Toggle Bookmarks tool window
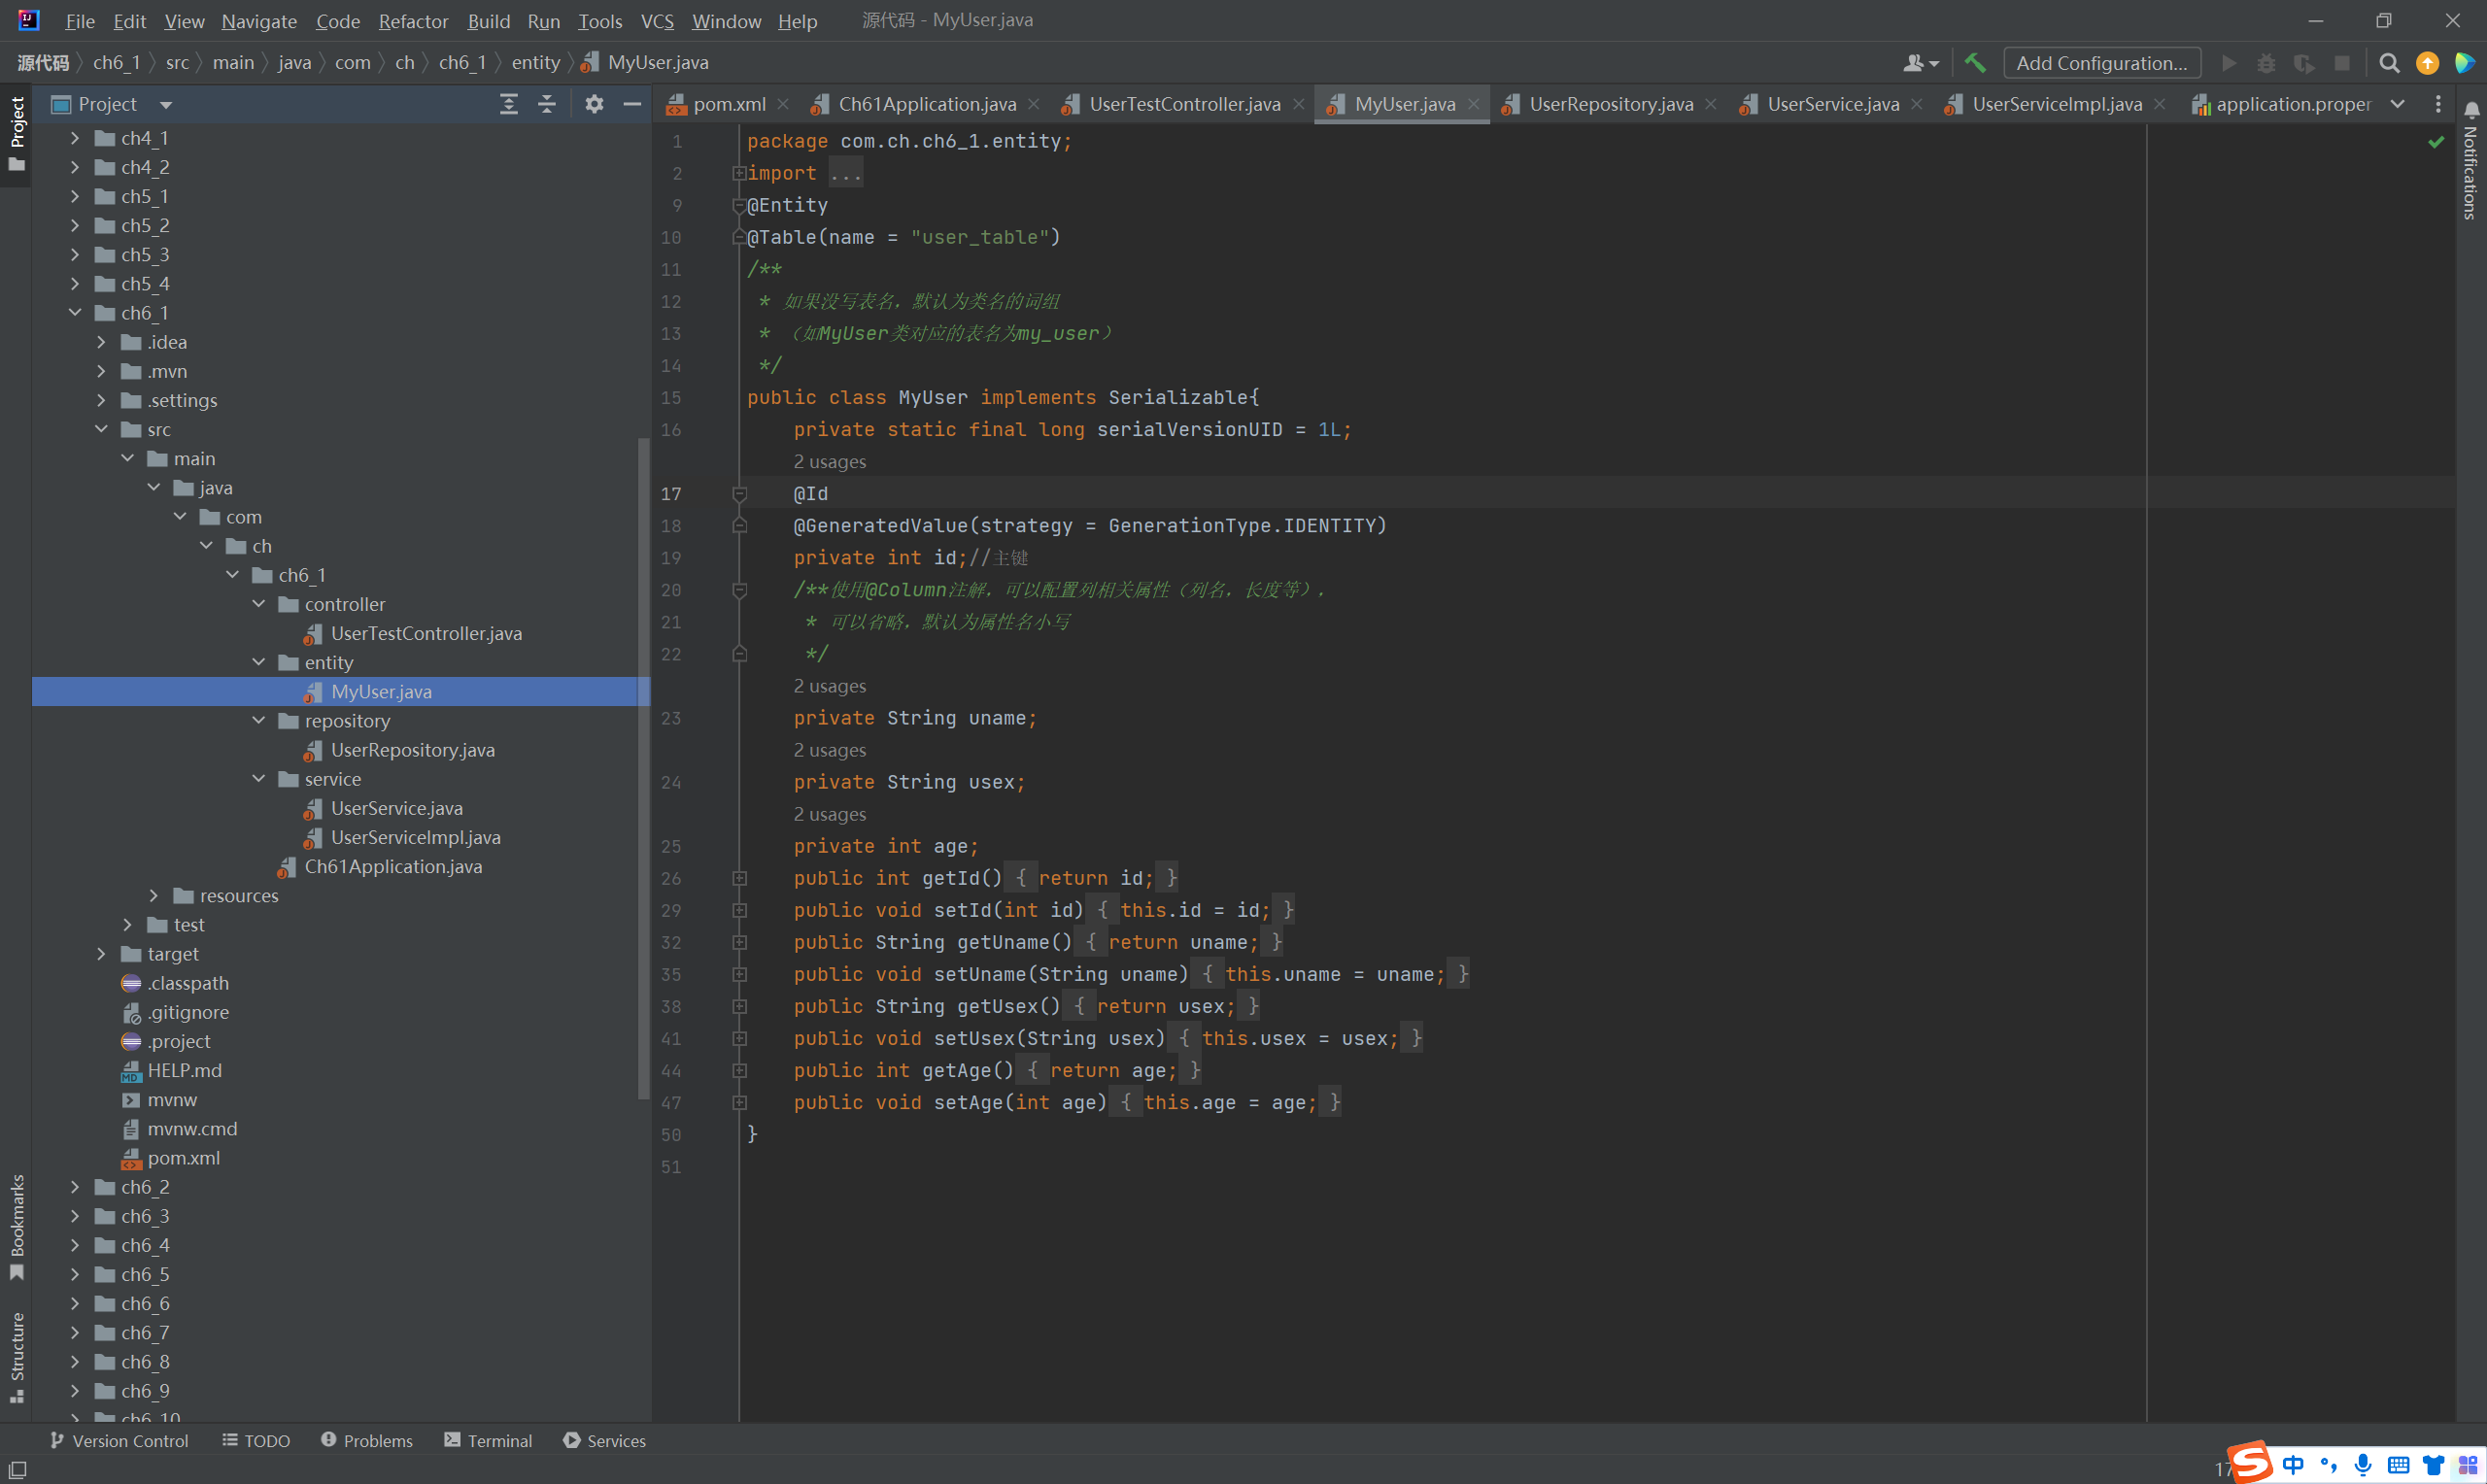This screenshot has height=1484, width=2487. click(x=17, y=1225)
